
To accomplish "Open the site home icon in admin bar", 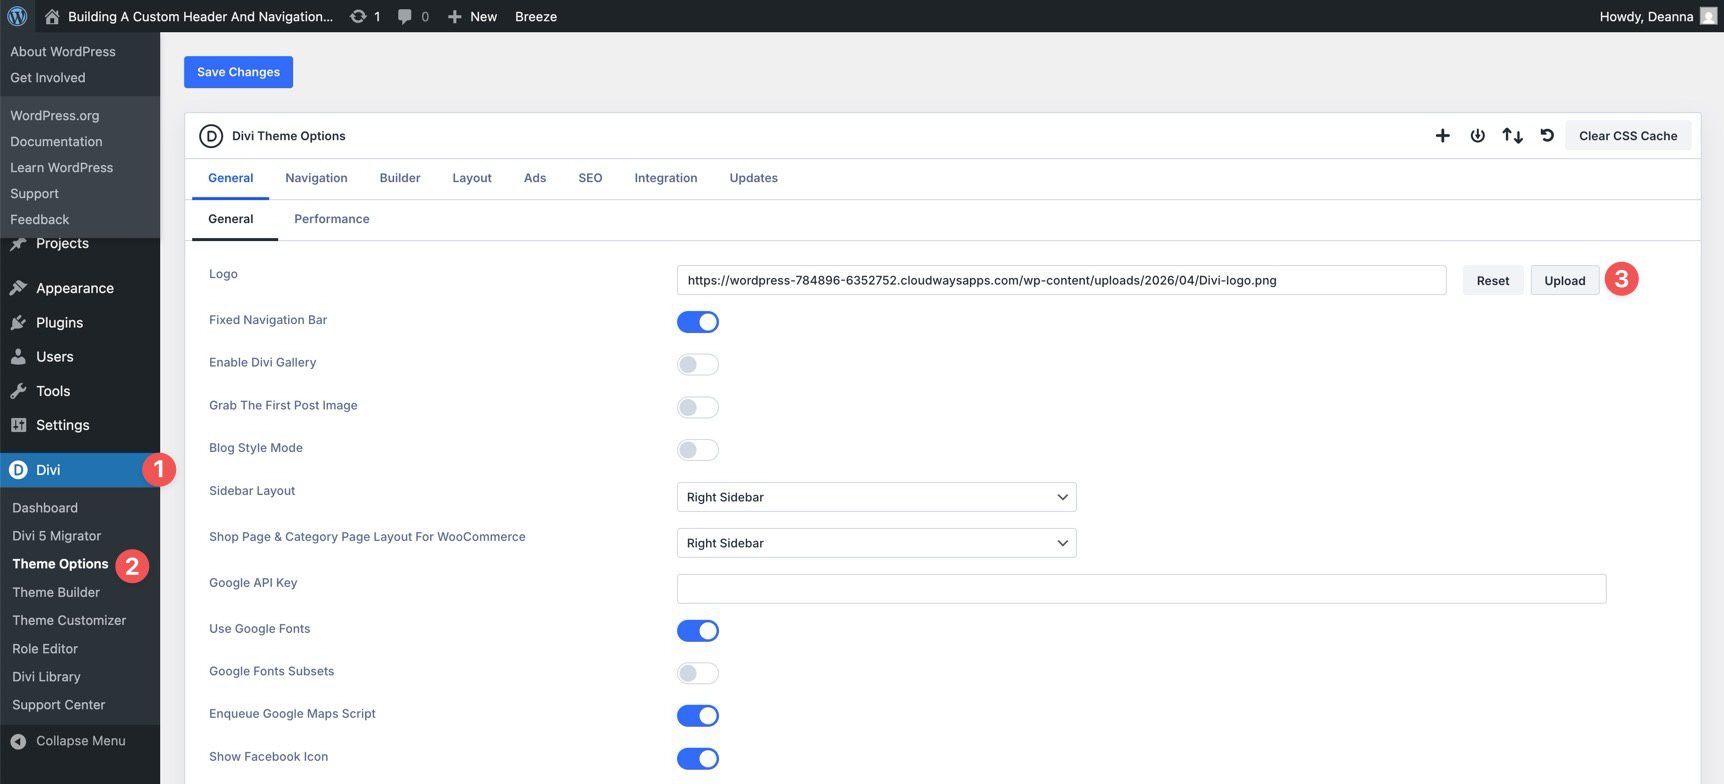I will pos(52,16).
